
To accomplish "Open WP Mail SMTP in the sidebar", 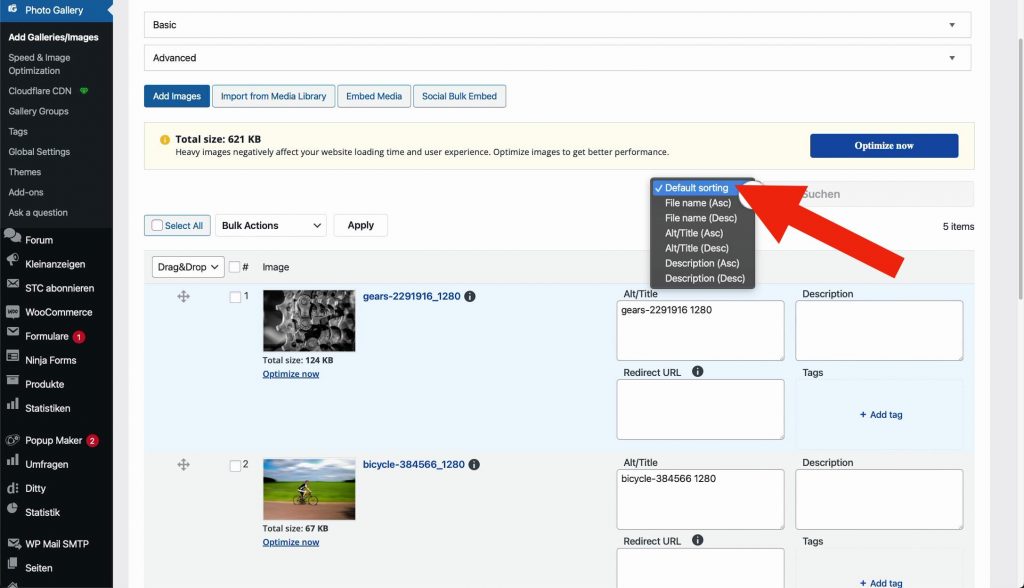I will (57, 544).
